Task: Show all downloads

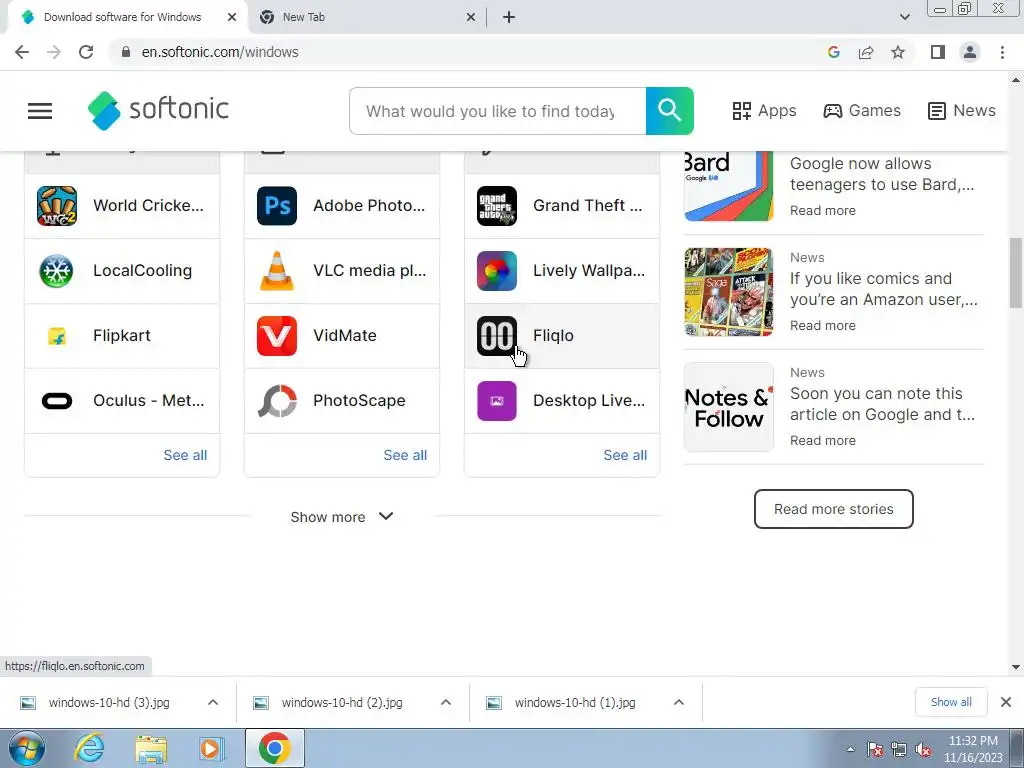Action: (951, 702)
